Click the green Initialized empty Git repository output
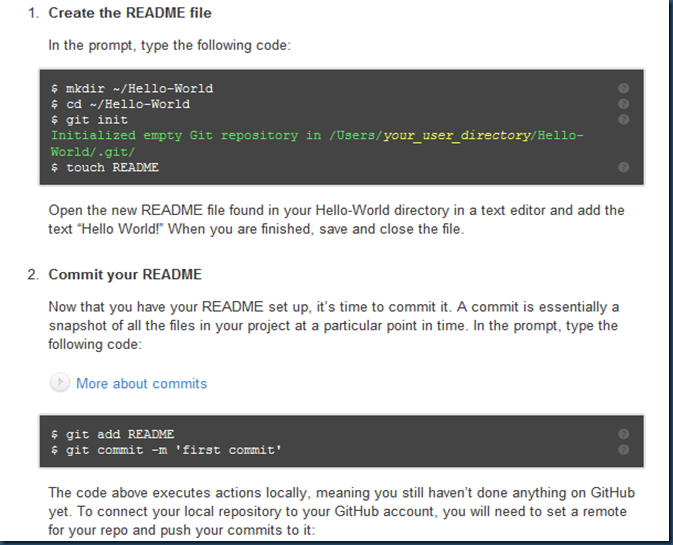Image resolution: width=673 pixels, height=545 pixels. 200,136
